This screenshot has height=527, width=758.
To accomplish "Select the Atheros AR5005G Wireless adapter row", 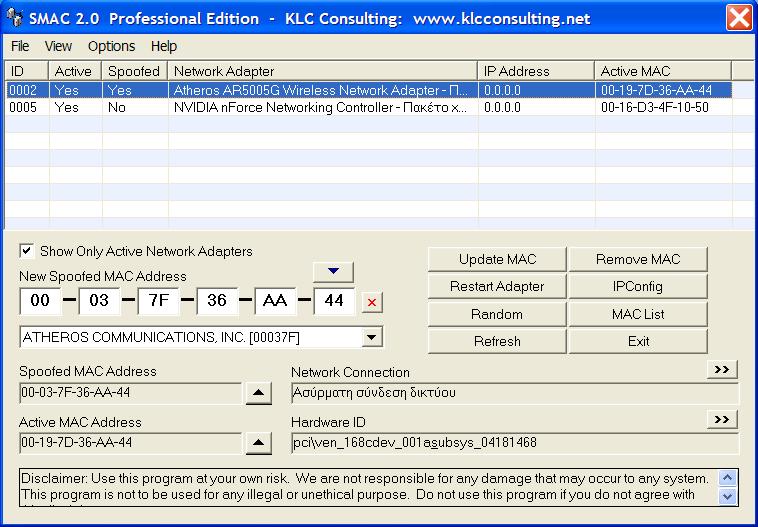I will 368,90.
